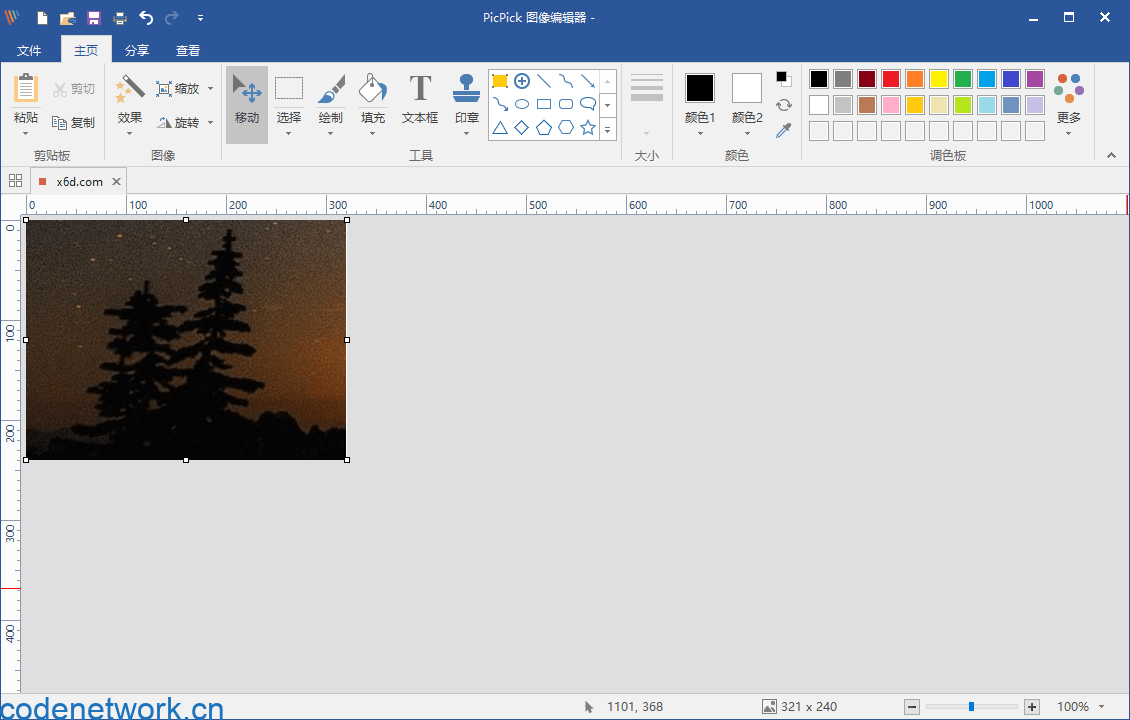The width and height of the screenshot is (1130, 720).
Task: Open 更多 more colors palette
Action: 1069,103
